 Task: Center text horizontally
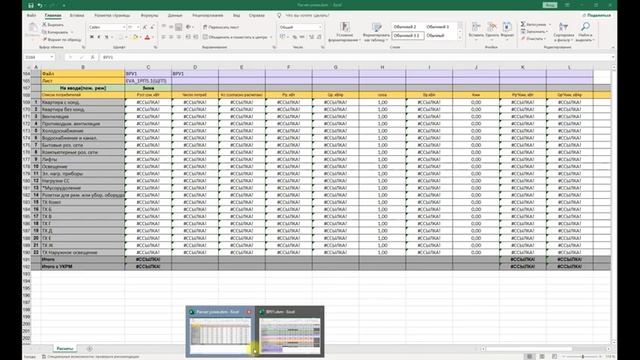click(x=171, y=37)
